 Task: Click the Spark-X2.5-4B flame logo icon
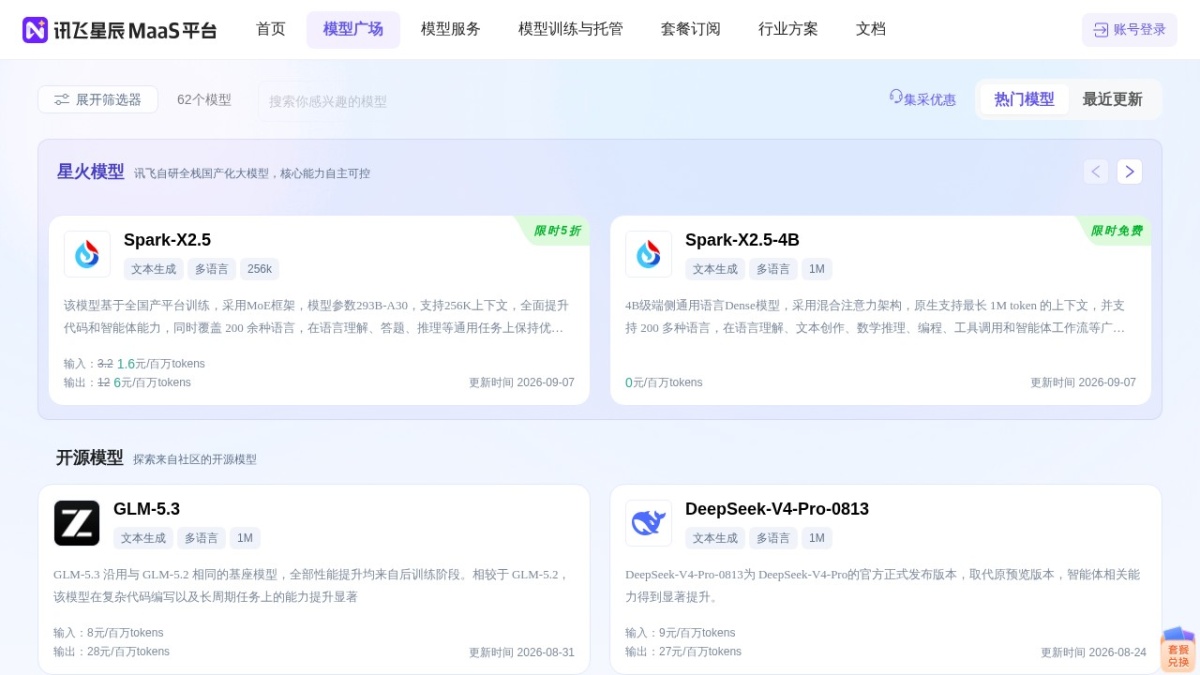coord(649,254)
